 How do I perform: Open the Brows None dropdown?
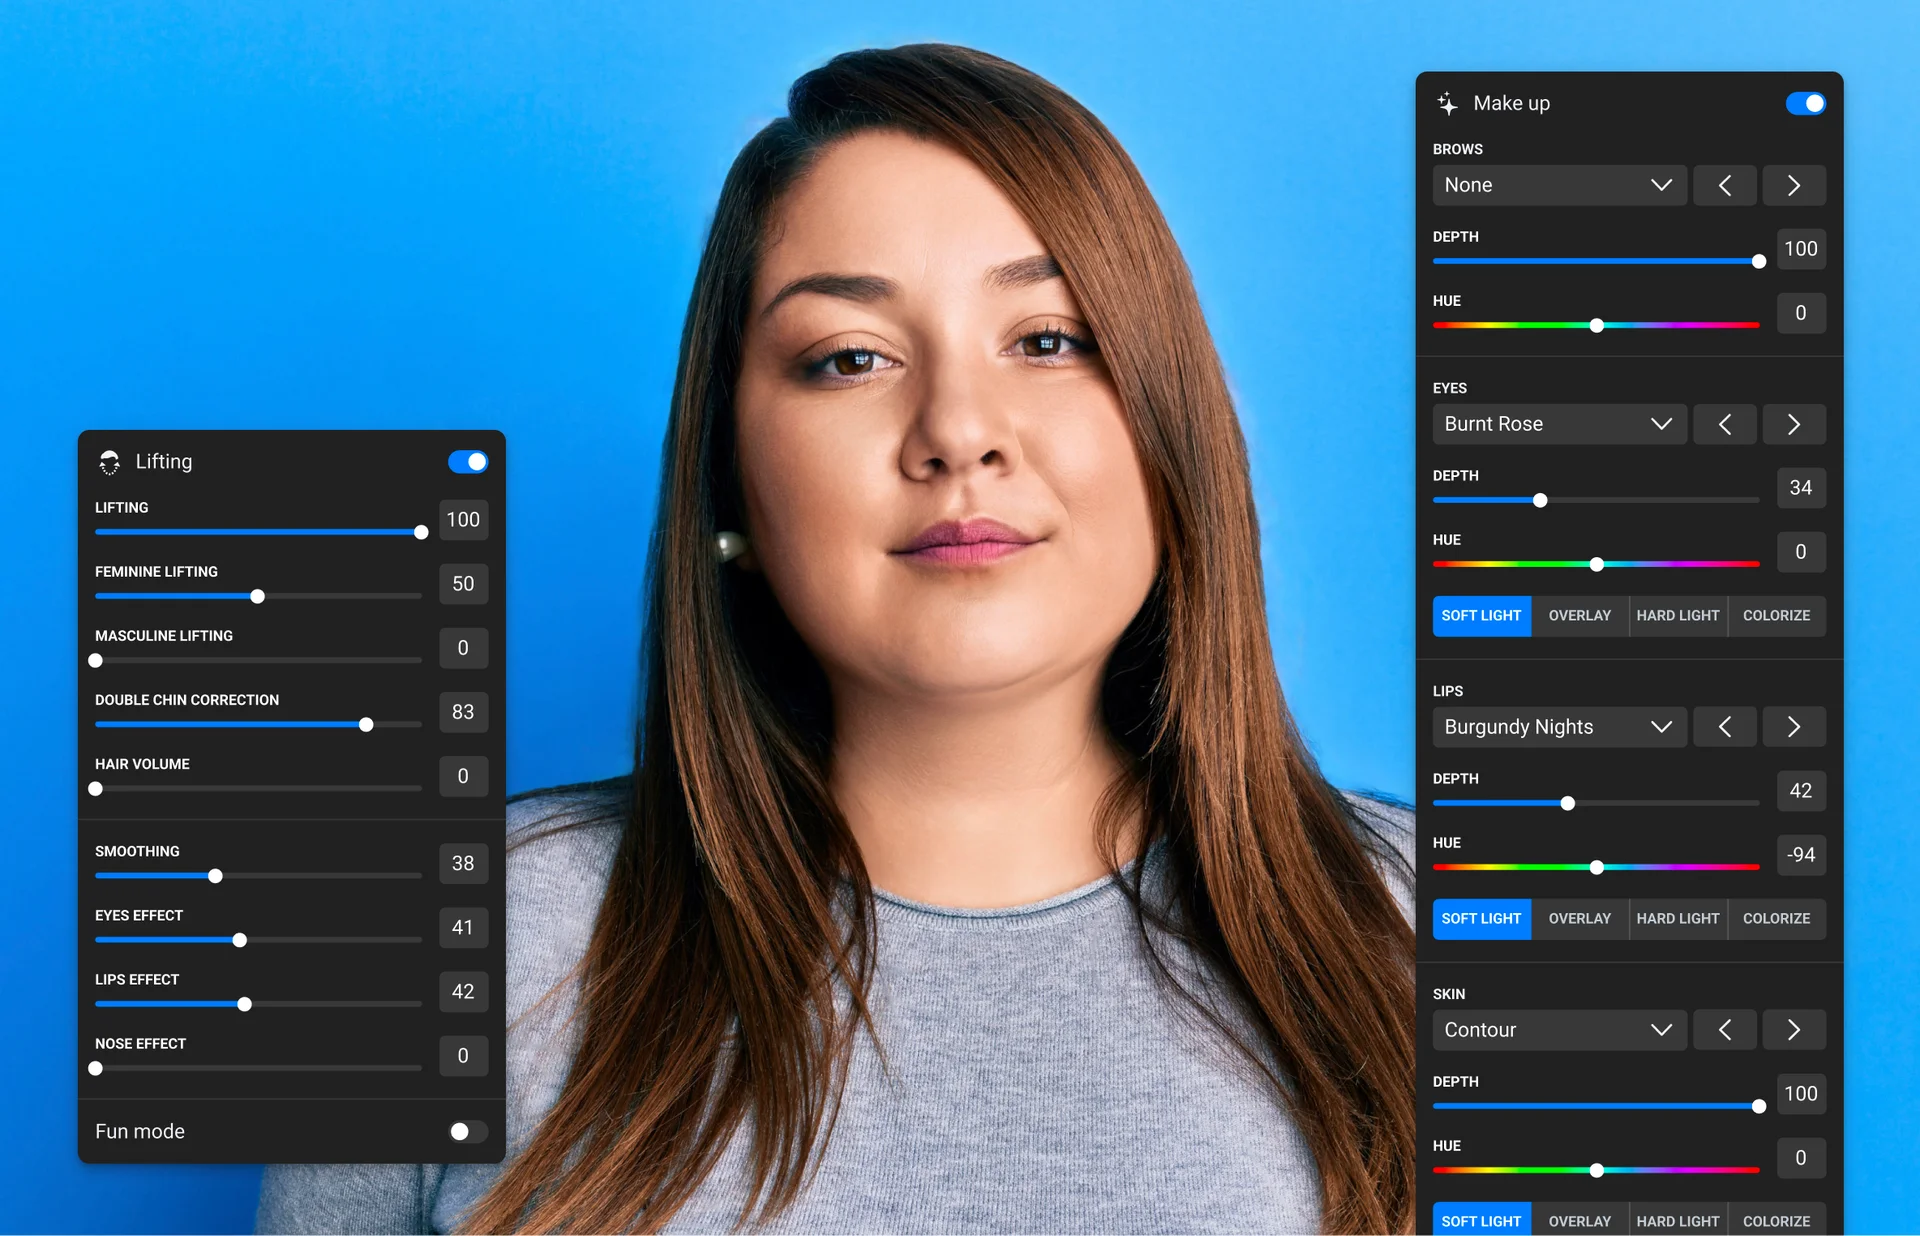(1560, 185)
